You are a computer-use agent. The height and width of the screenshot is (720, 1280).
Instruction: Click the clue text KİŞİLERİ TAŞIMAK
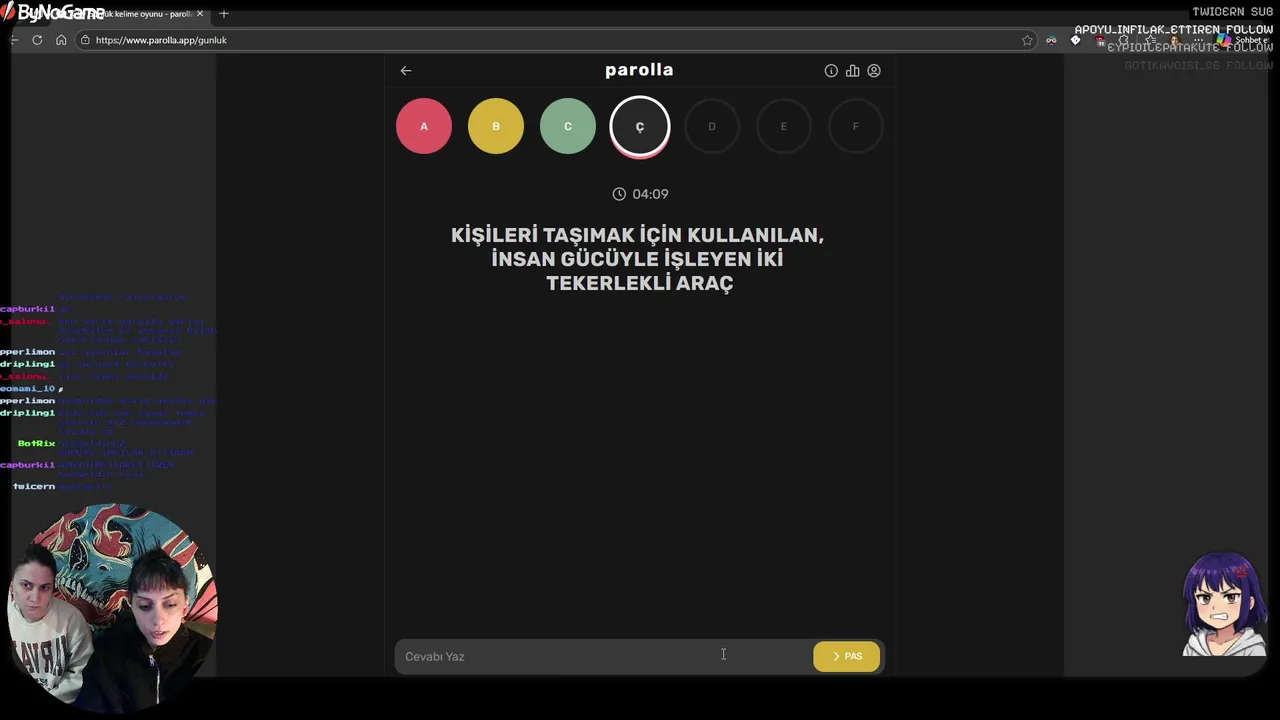638,259
